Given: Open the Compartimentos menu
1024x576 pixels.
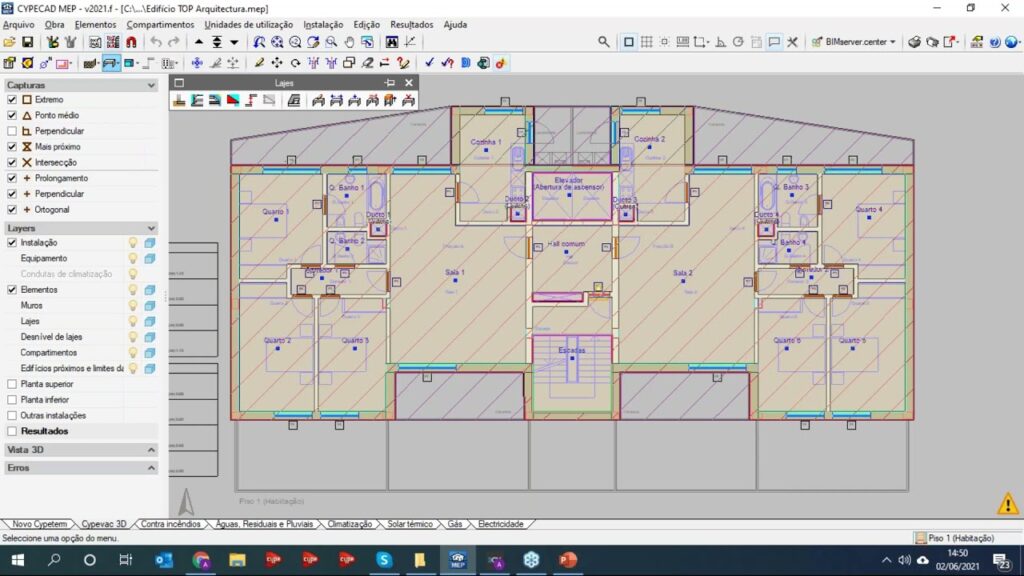Looking at the screenshot, I should coord(160,24).
